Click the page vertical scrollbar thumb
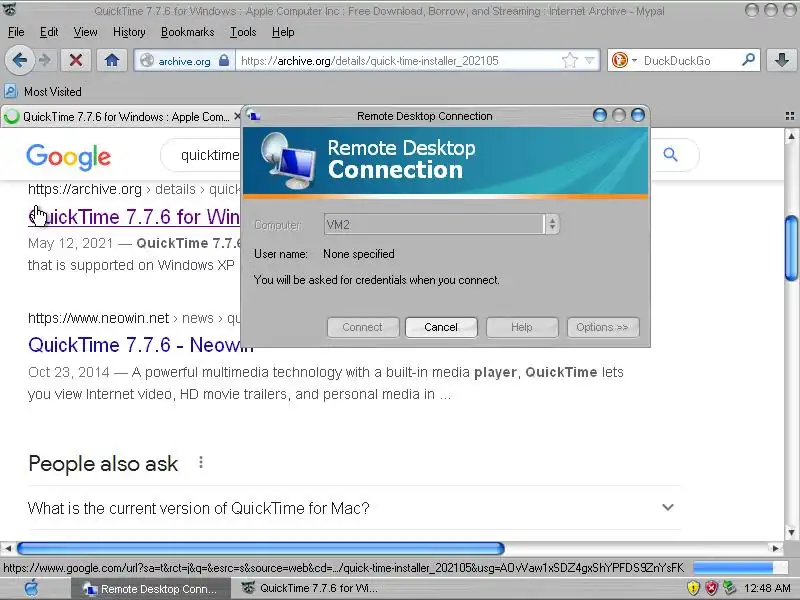The image size is (800, 600). [791, 248]
